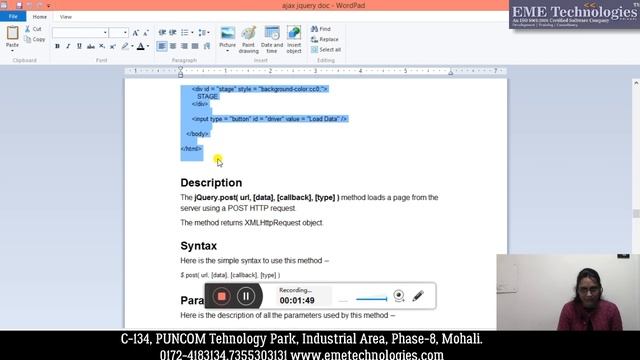Justify the paragraph text

point(195,47)
